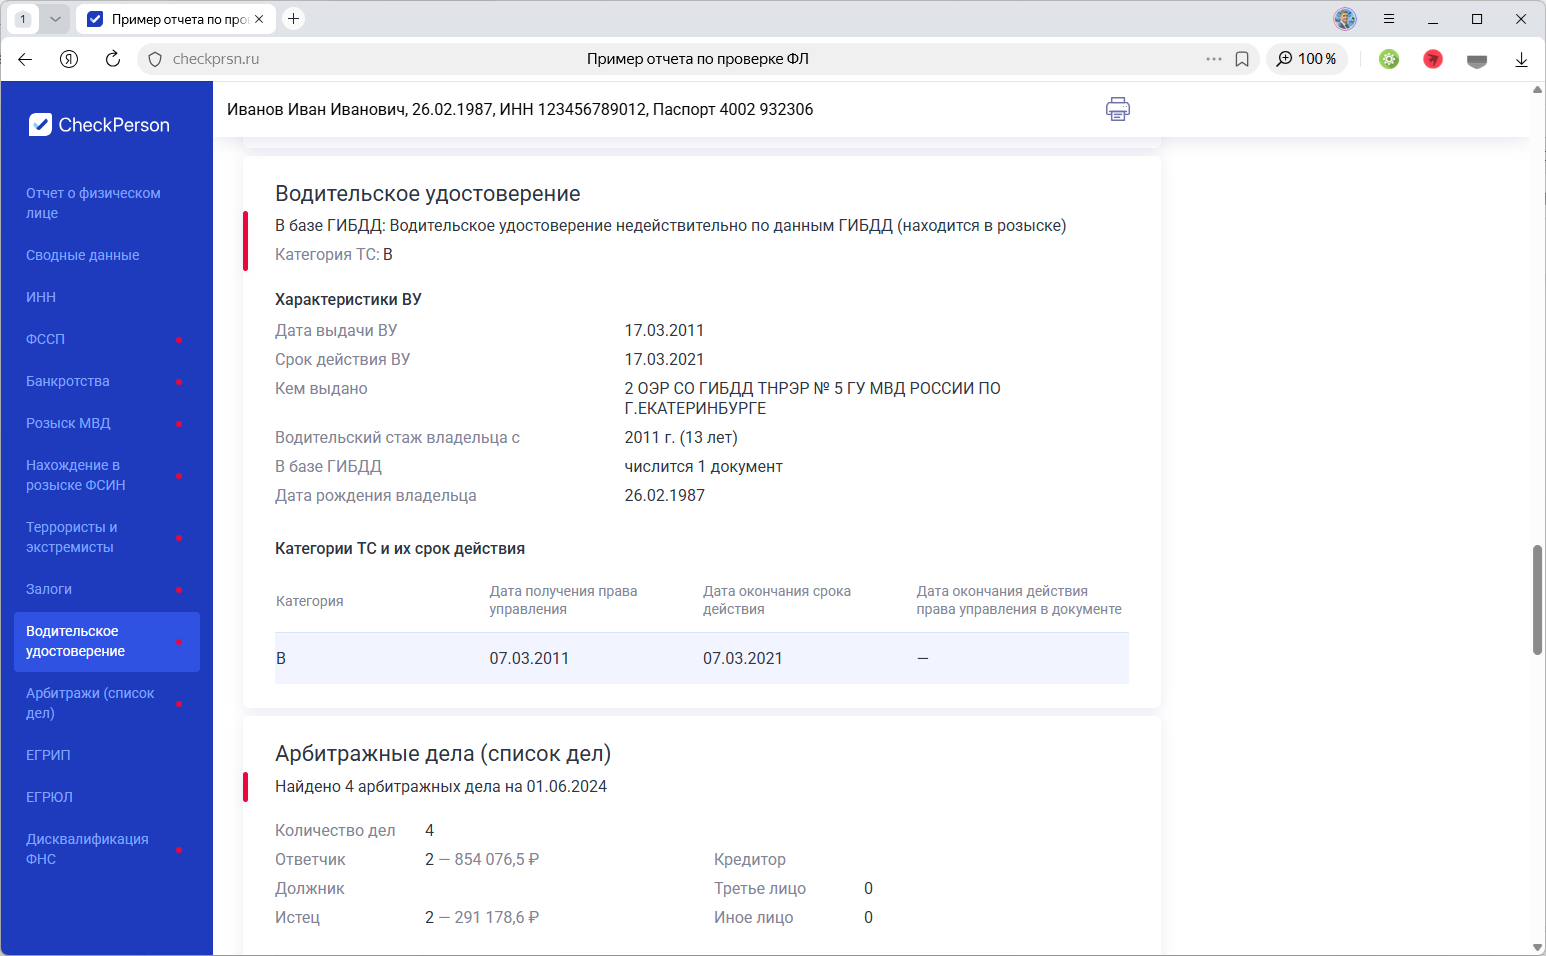Image resolution: width=1546 pixels, height=956 pixels.
Task: Click the CheckPerson logo
Action: 99,125
